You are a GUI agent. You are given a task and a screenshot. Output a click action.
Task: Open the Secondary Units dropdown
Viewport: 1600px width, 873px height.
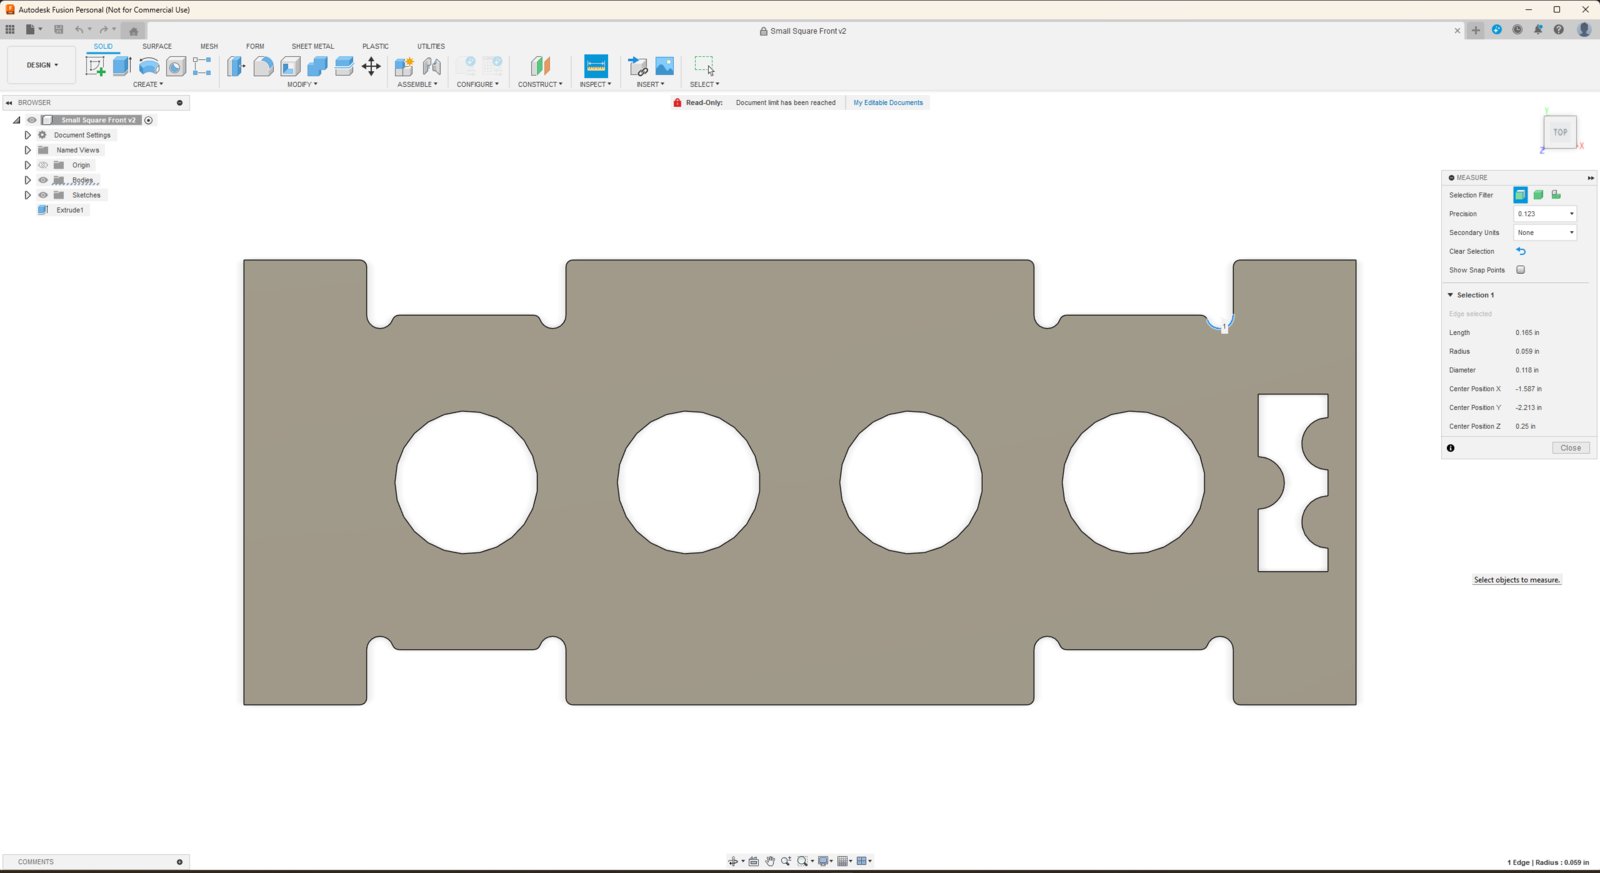(x=1546, y=233)
